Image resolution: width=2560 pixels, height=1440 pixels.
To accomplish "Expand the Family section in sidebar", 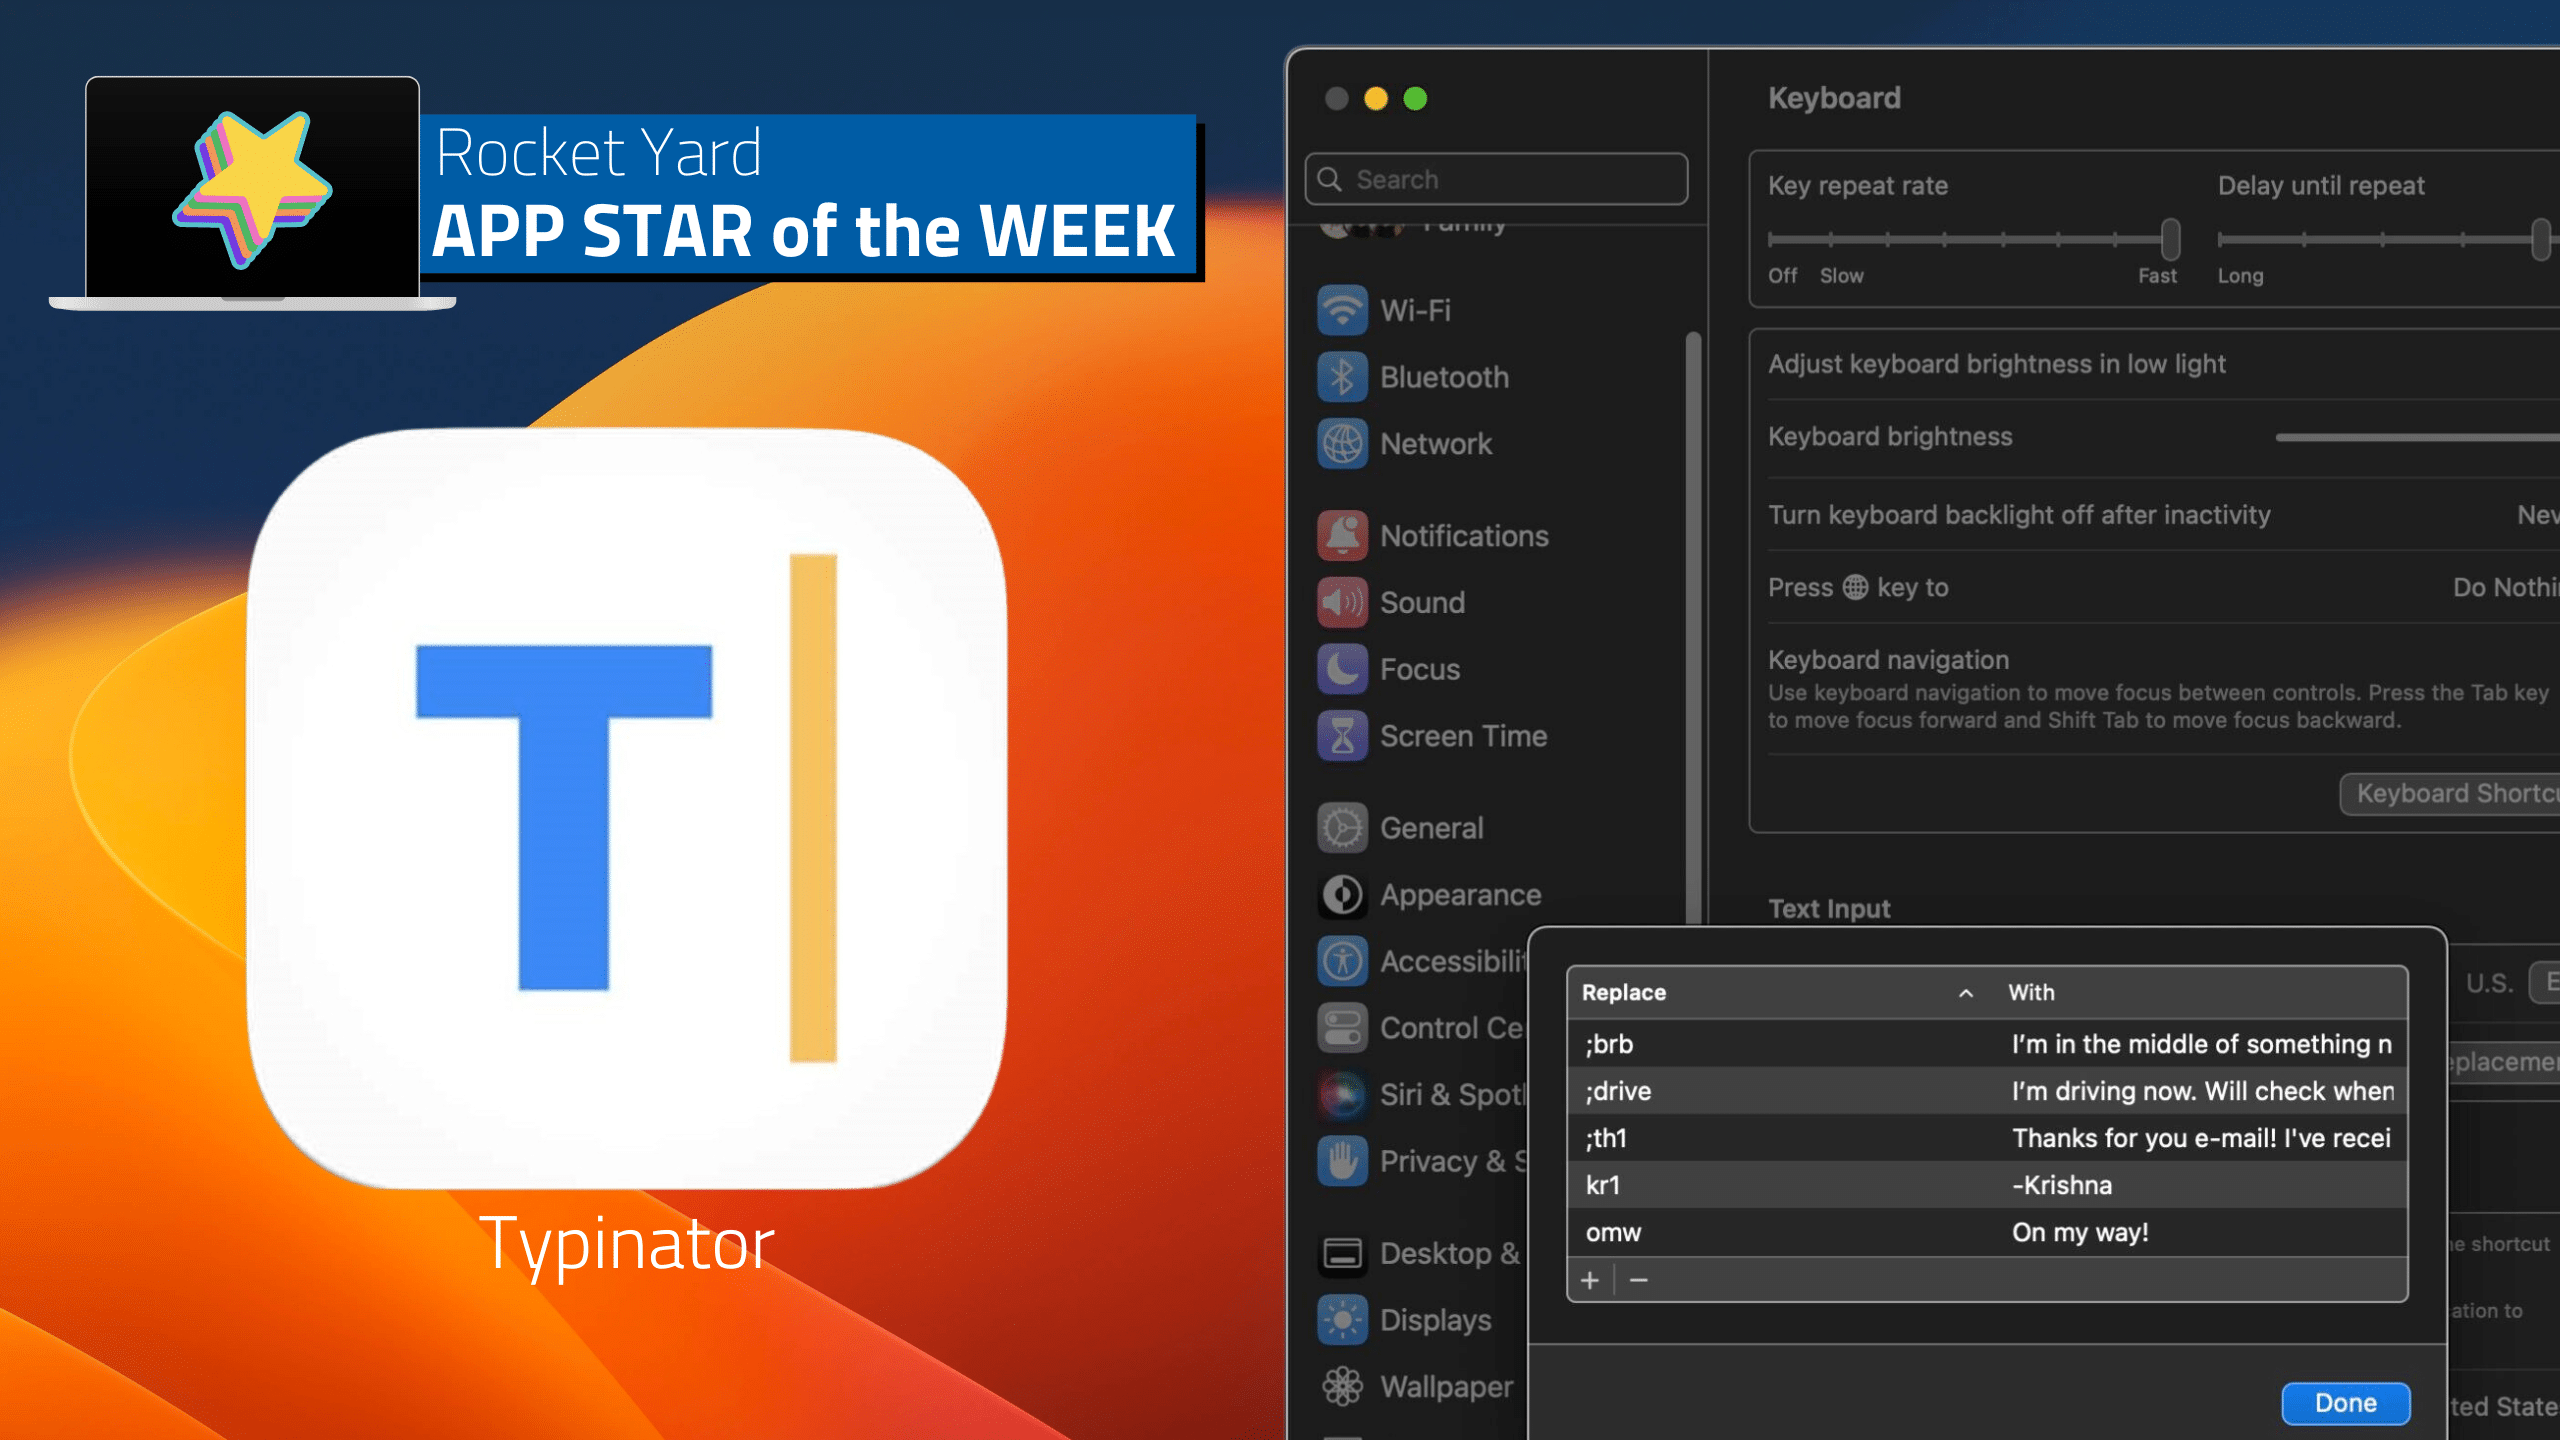I will [x=1495, y=223].
